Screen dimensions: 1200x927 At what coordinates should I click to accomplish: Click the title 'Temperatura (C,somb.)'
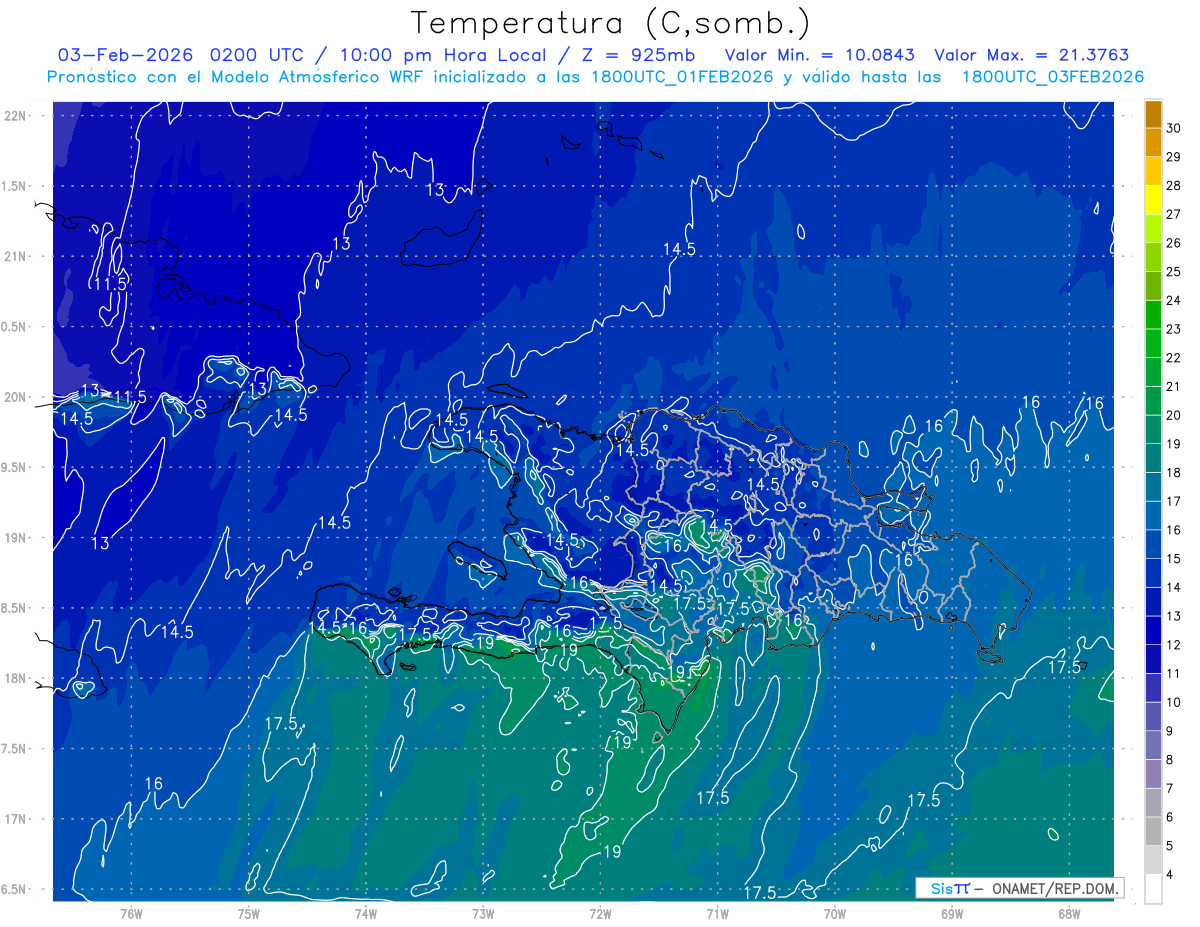(611, 23)
